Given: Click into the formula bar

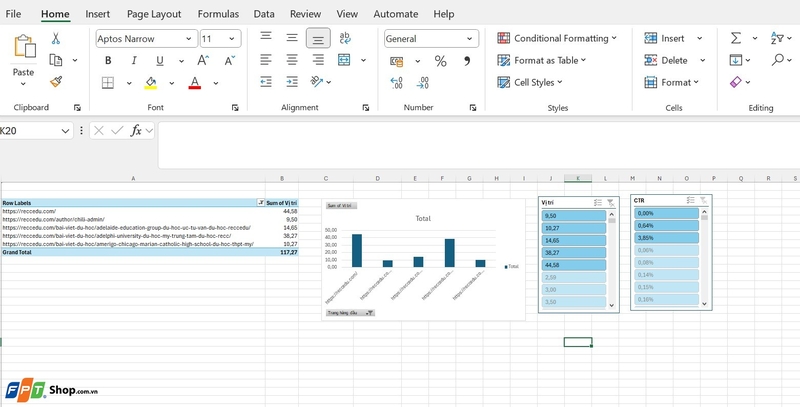Looking at the screenshot, I should (x=479, y=145).
